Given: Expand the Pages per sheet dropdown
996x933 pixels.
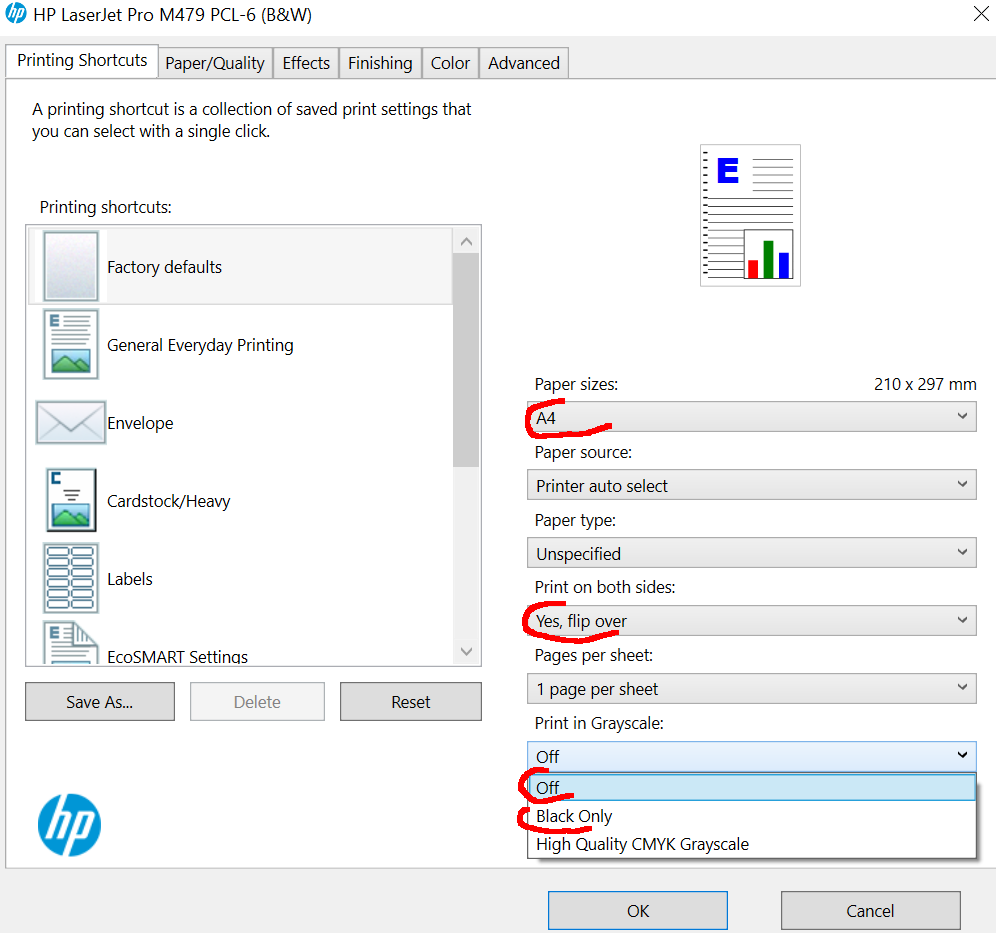Looking at the screenshot, I should click(x=751, y=688).
